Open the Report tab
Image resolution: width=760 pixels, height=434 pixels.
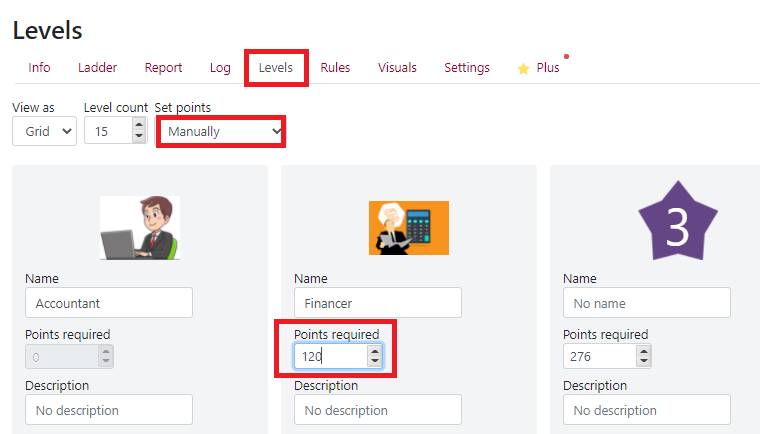(163, 67)
